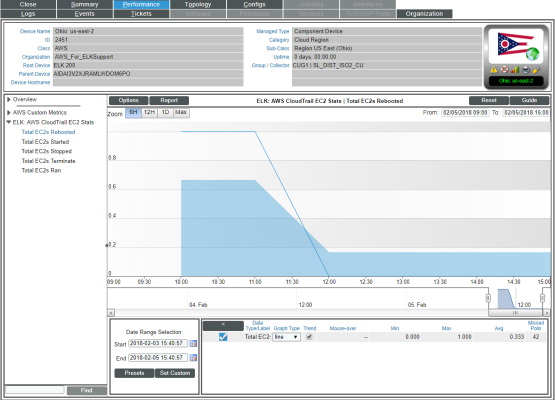
Task: Click the Root Device value ELK 200
Action: (64, 65)
